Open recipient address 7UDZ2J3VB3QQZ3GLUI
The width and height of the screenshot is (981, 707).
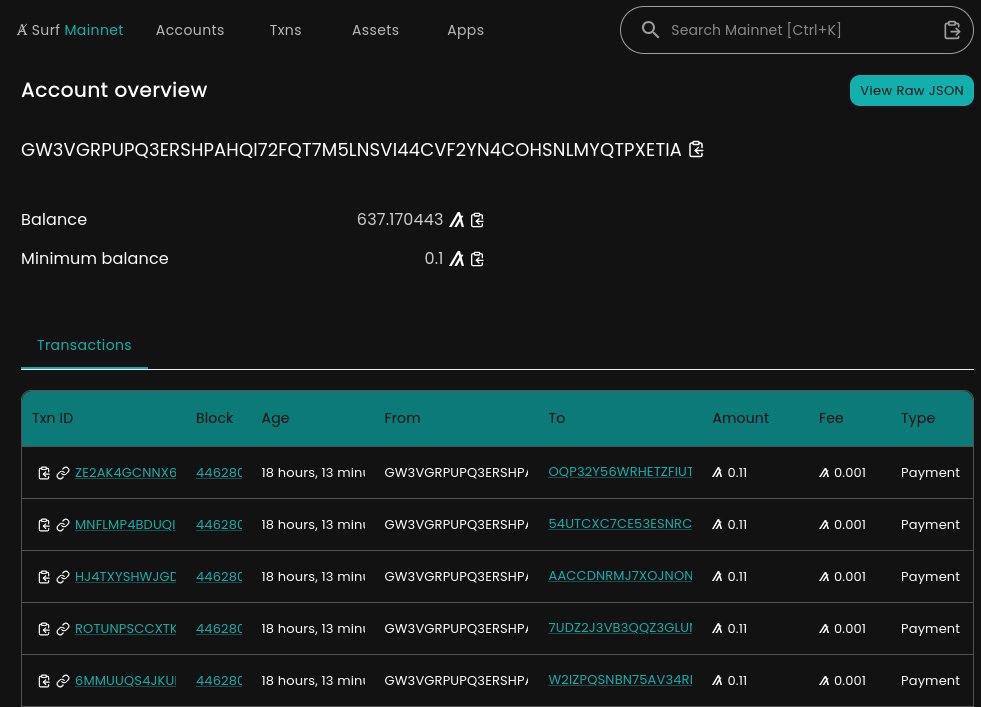click(620, 628)
